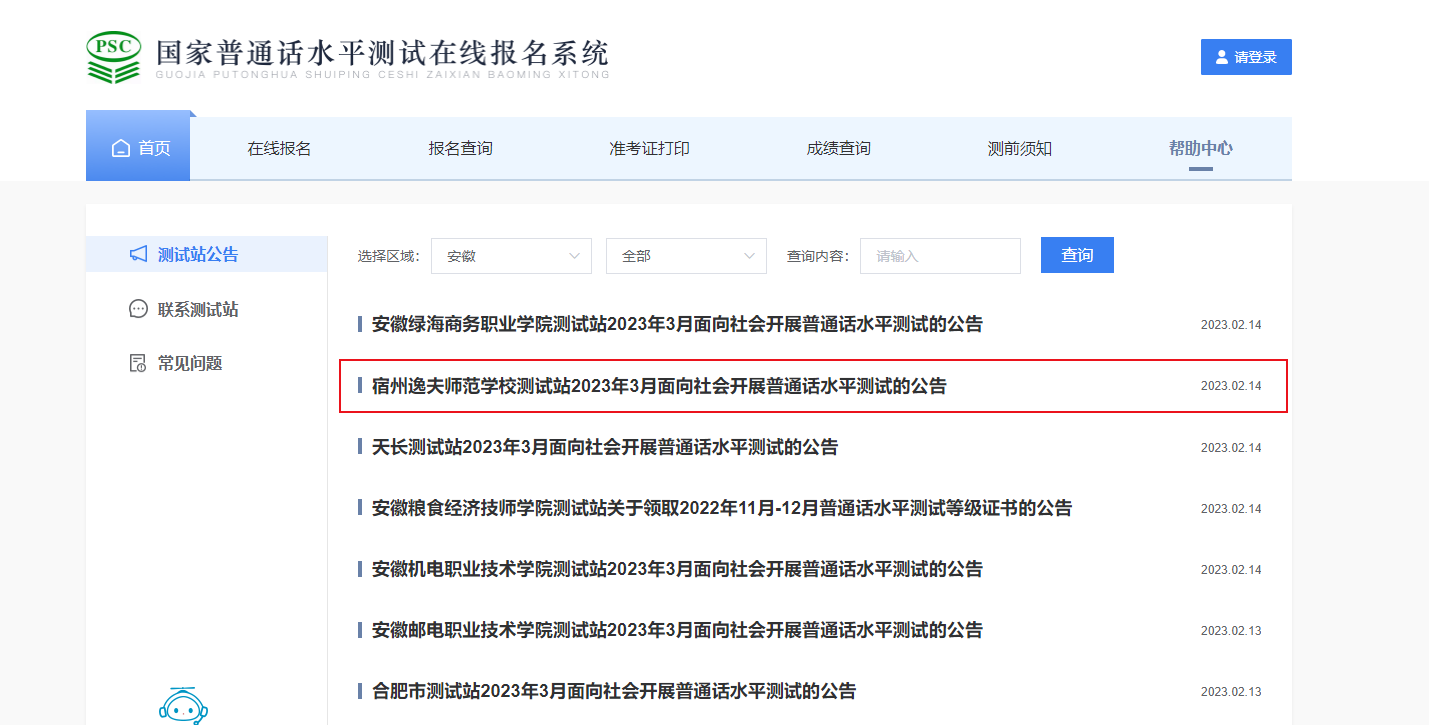Open the 安徽 region dropdown
The image size is (1429, 725).
coord(511,256)
